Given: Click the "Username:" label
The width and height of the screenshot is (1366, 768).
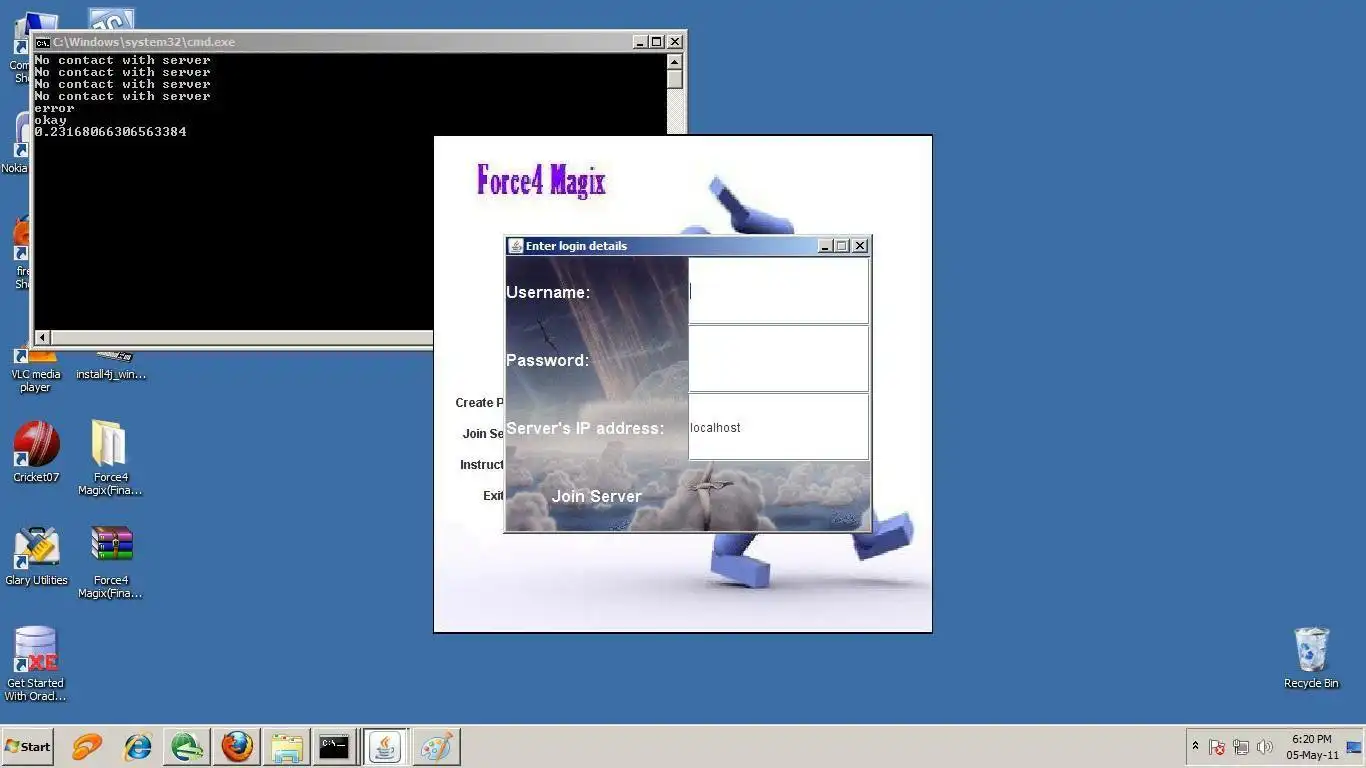Looking at the screenshot, I should (548, 292).
